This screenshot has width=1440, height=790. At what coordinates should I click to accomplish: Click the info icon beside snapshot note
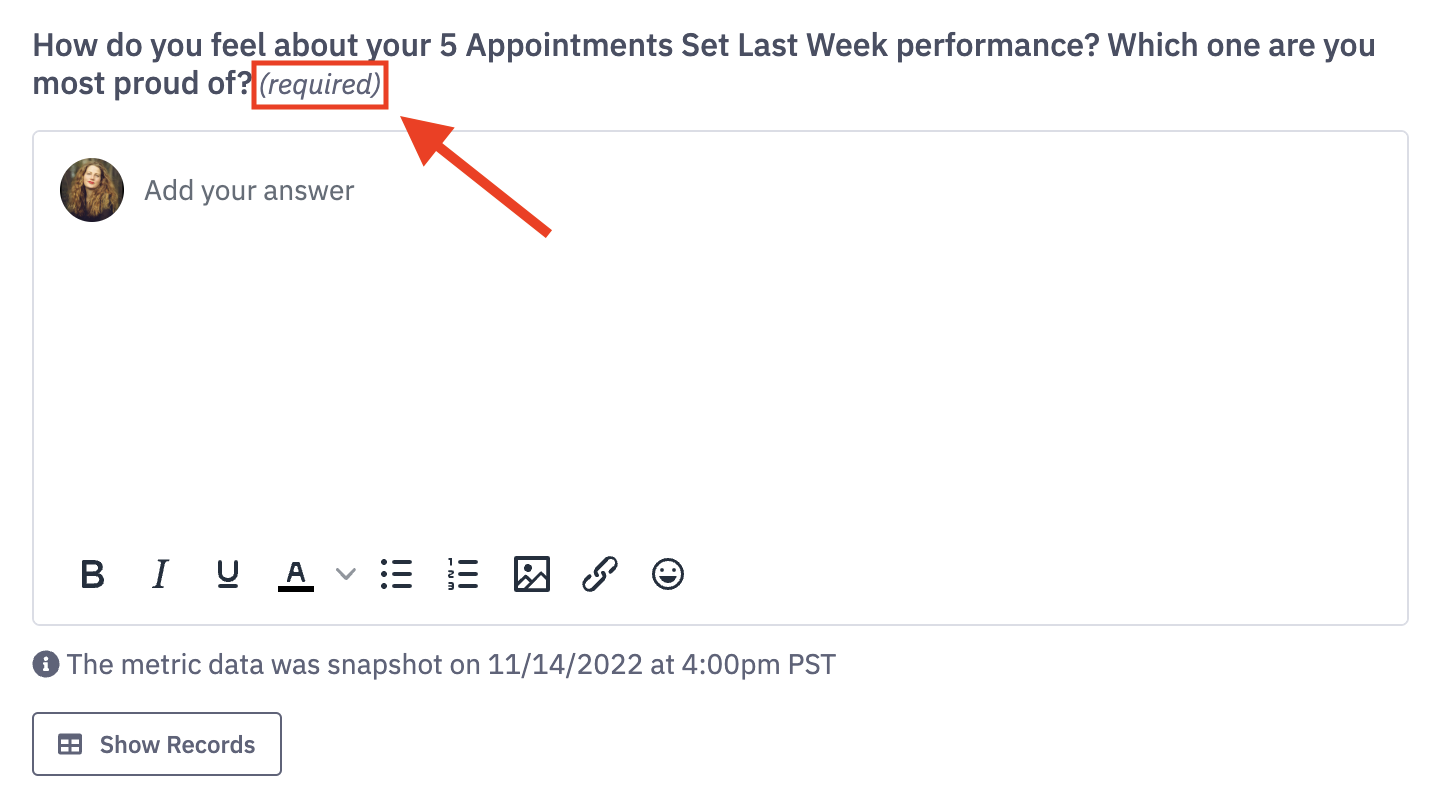coord(45,664)
